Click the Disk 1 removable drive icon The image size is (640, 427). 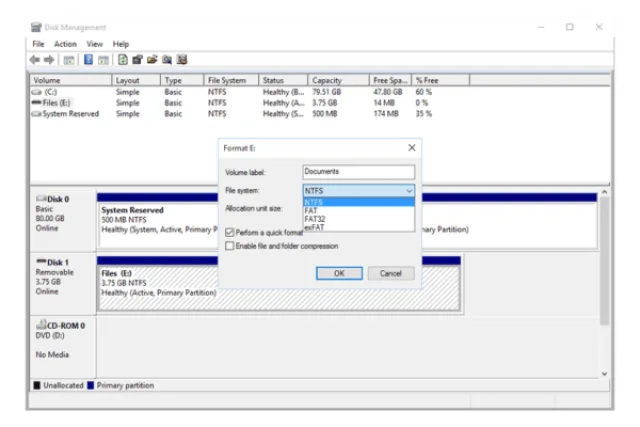point(41,261)
